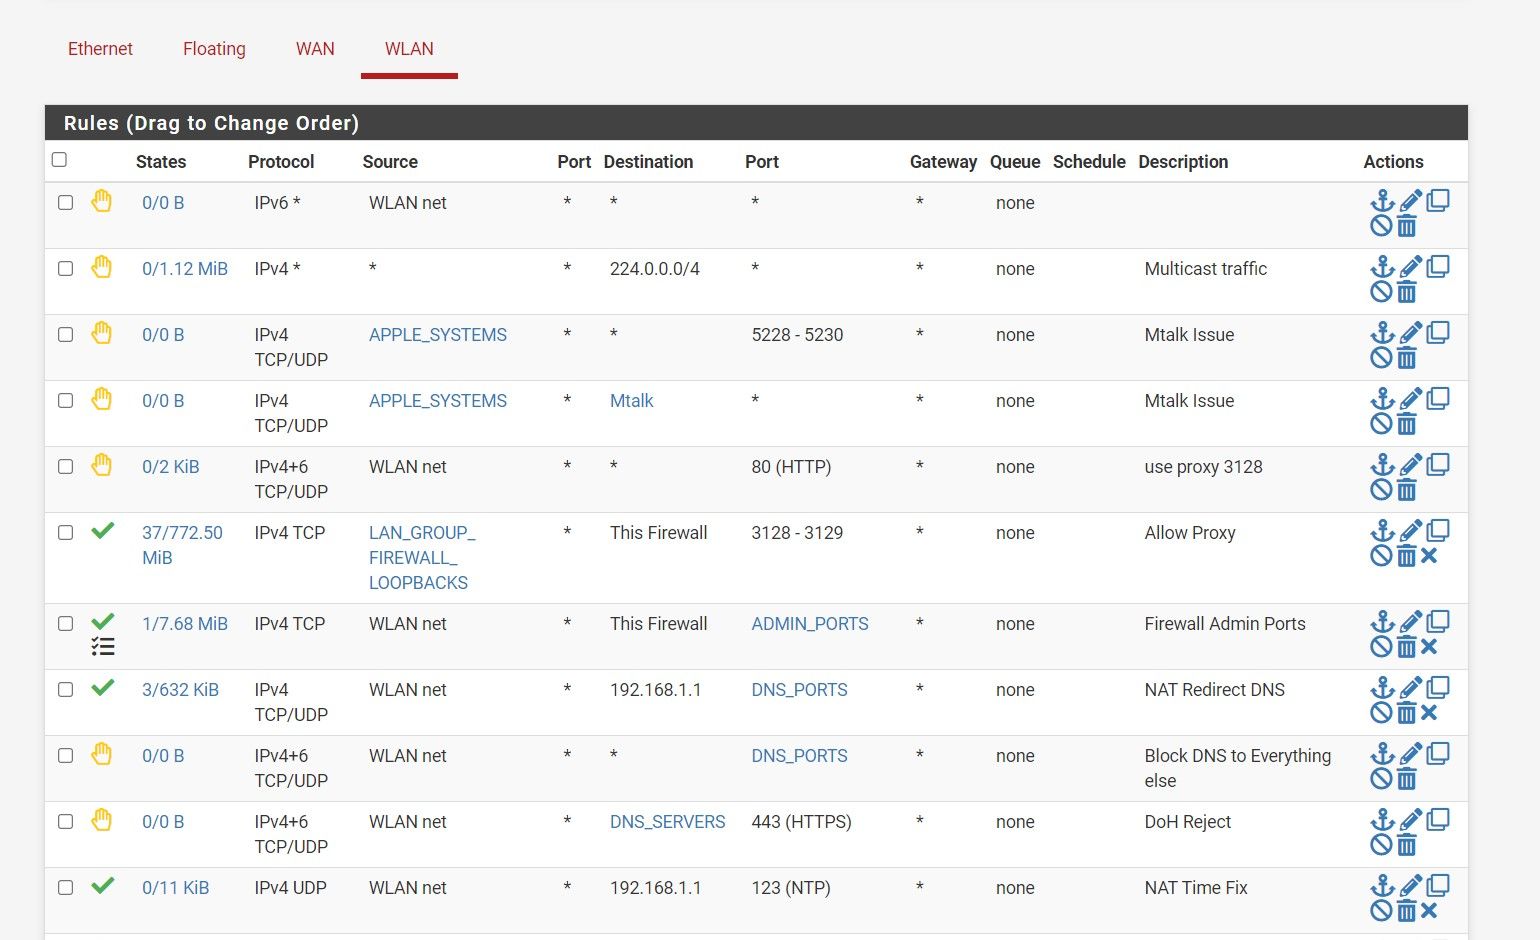Click the X icon on Firewall Admin Ports row
1540x940 pixels.
coord(1429,647)
